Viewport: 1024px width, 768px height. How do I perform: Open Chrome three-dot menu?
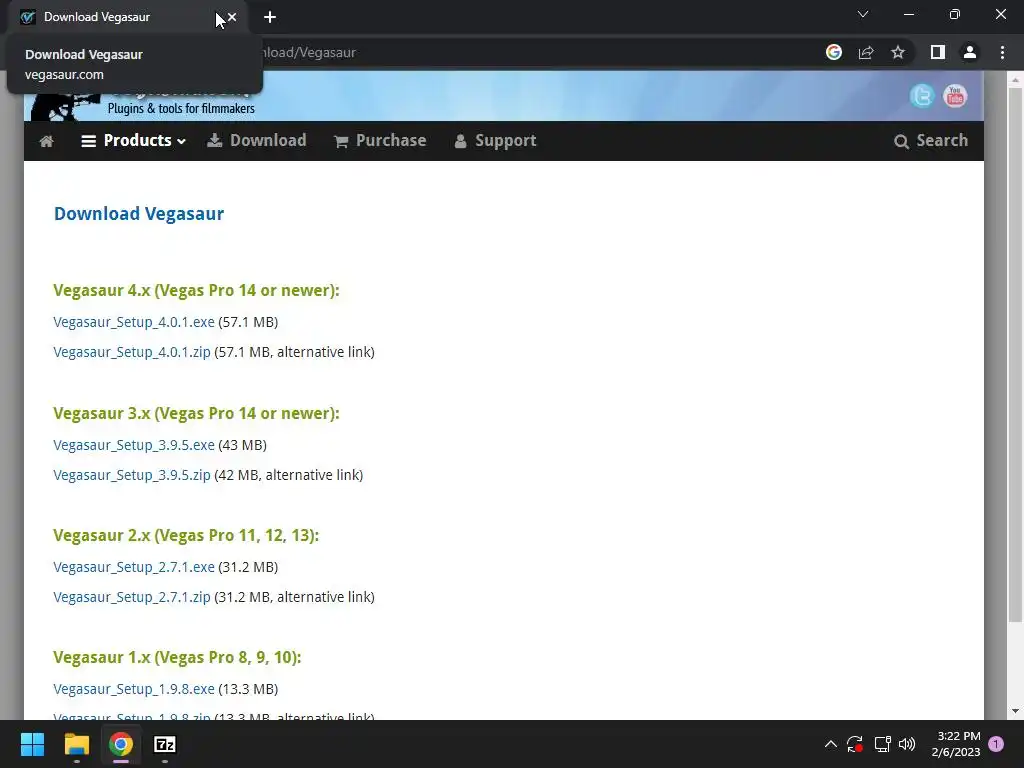(x=1002, y=52)
